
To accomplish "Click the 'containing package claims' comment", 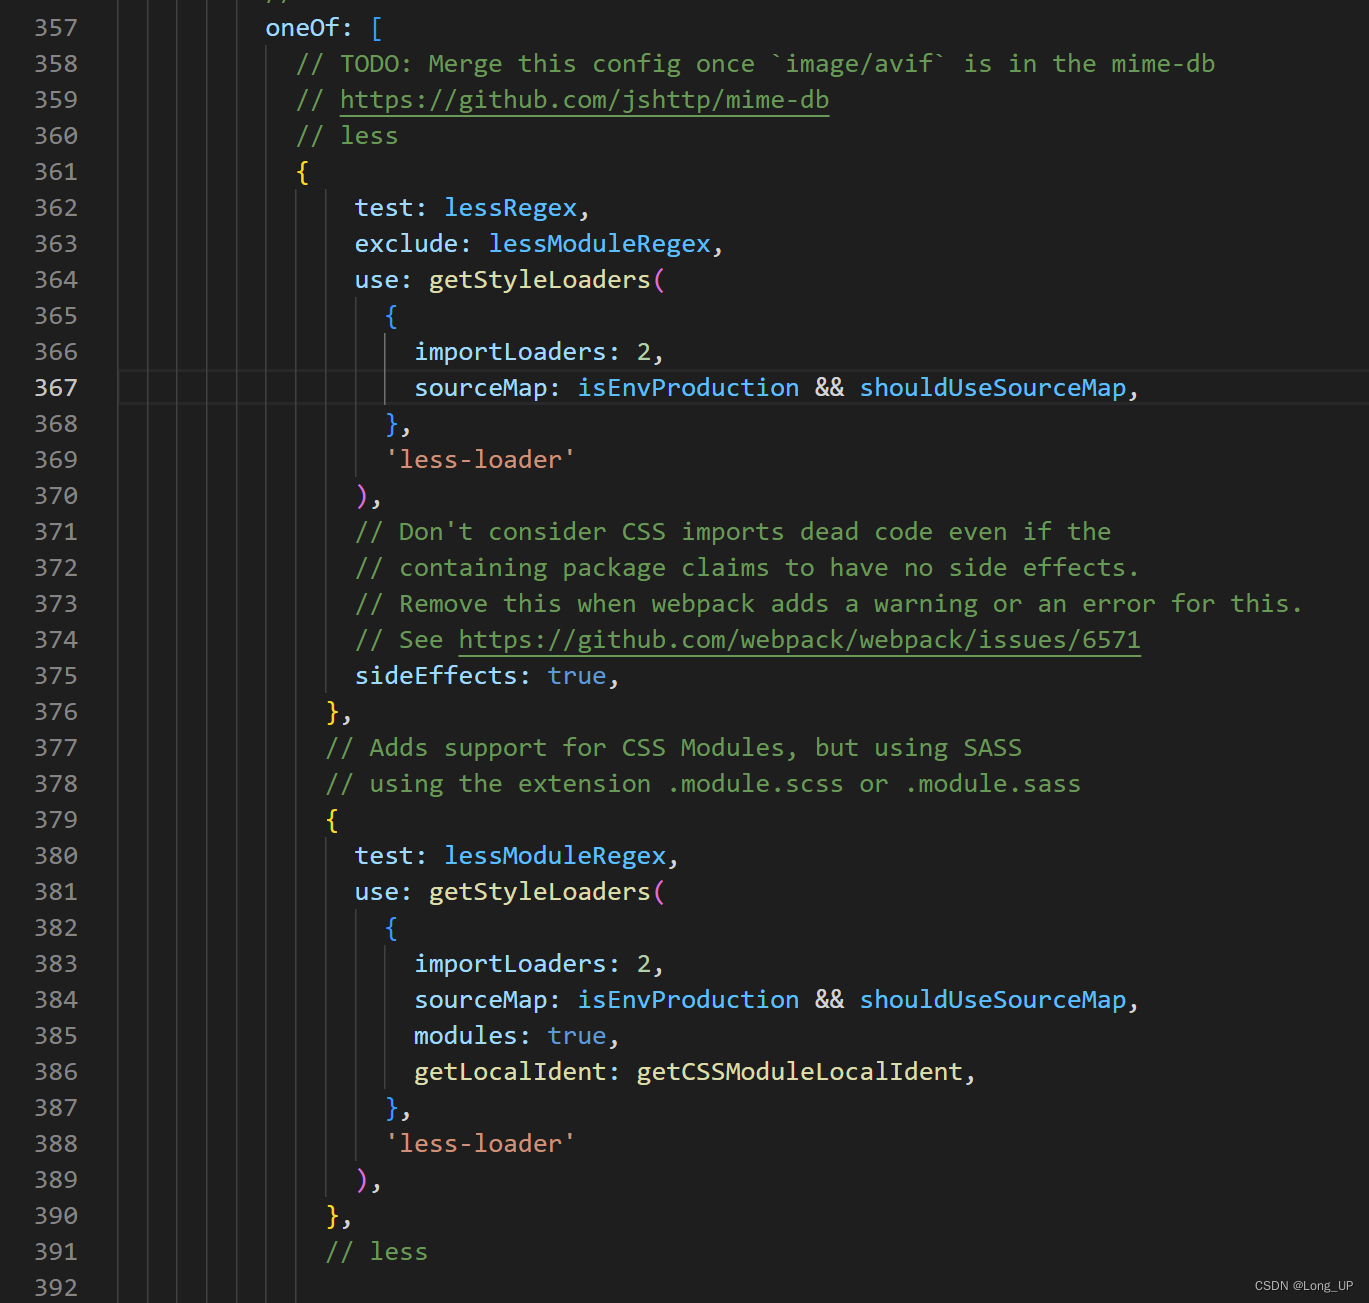I will 747,568.
